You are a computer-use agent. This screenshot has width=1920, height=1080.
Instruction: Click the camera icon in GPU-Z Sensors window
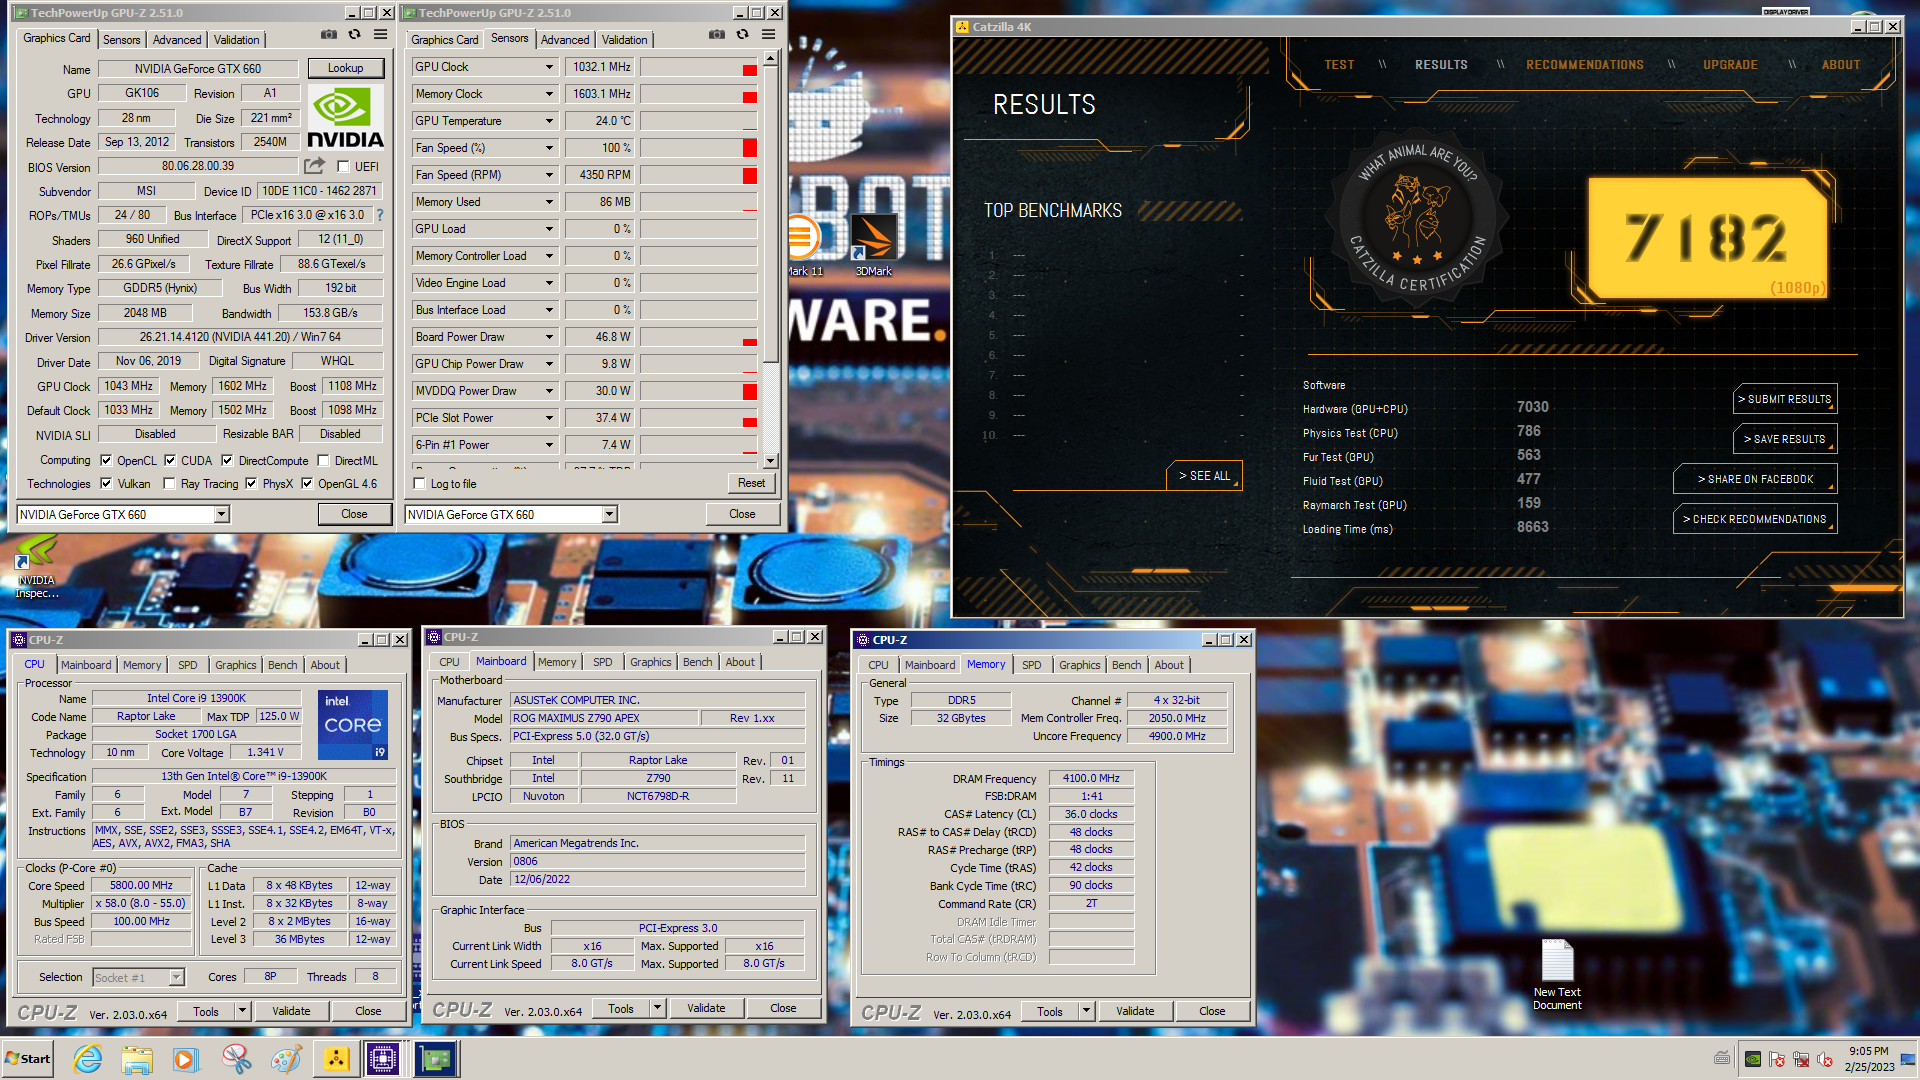point(716,35)
